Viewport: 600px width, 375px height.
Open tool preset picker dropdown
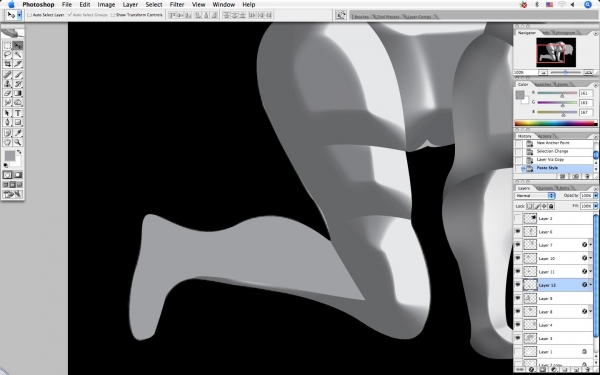20,15
